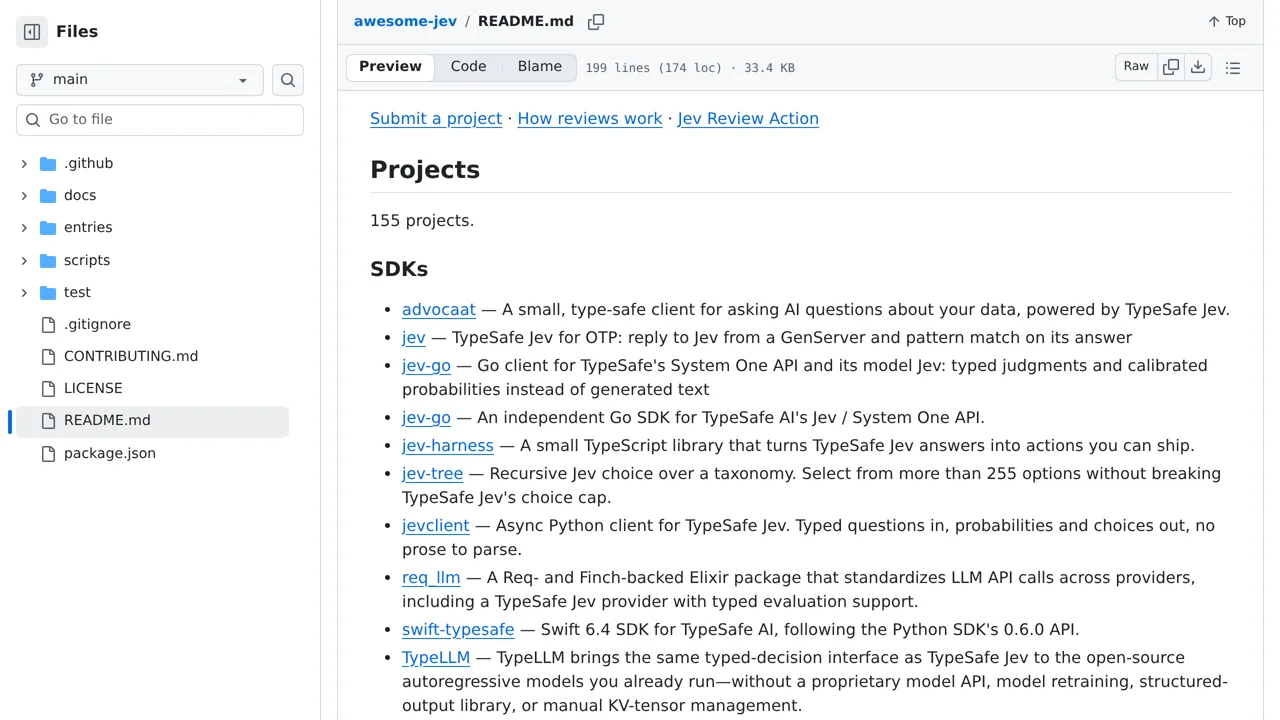This screenshot has height=720, width=1280.
Task: Click the test folder icon
Action: click(48, 293)
